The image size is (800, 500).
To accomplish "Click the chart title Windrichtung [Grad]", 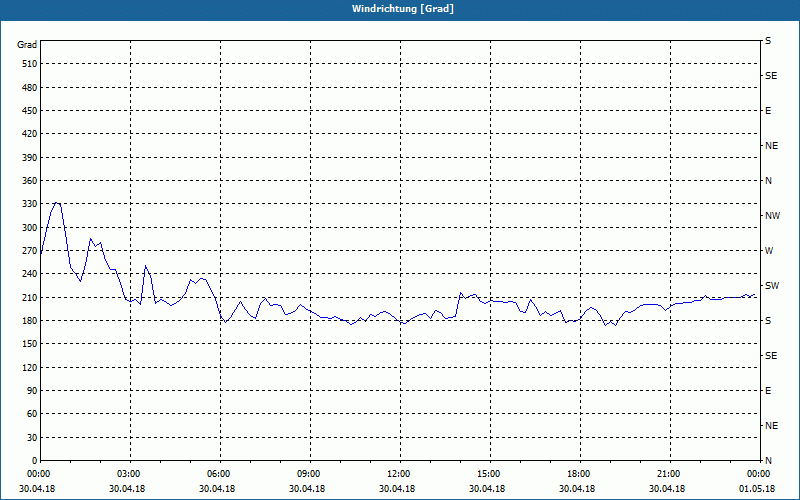I will (403, 9).
